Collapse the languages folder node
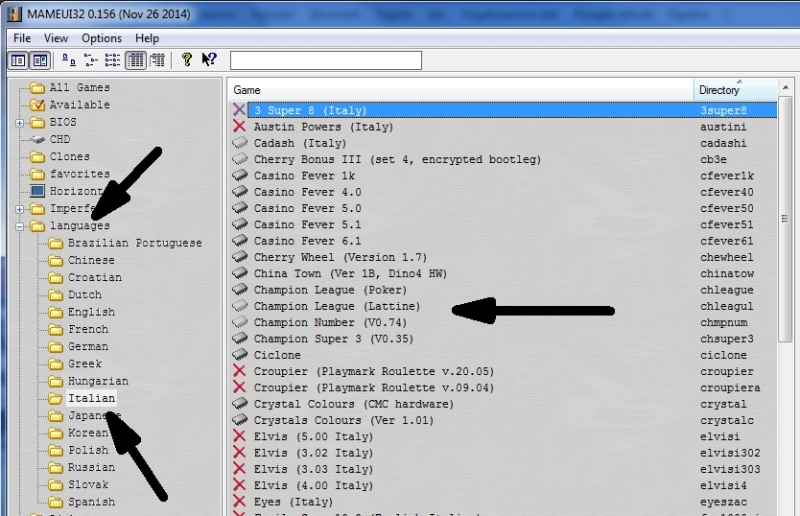 (19, 227)
